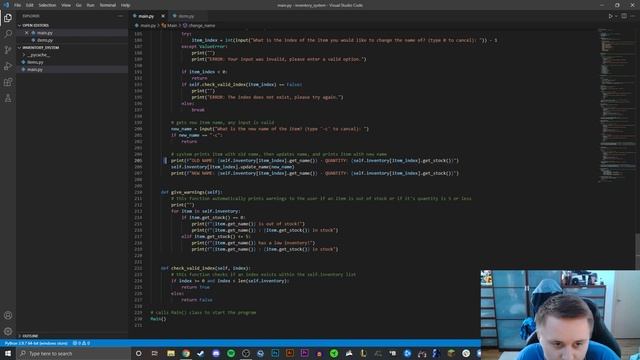Open items.py in the project tree
Image resolution: width=640 pixels, height=360 pixels.
tap(35, 62)
